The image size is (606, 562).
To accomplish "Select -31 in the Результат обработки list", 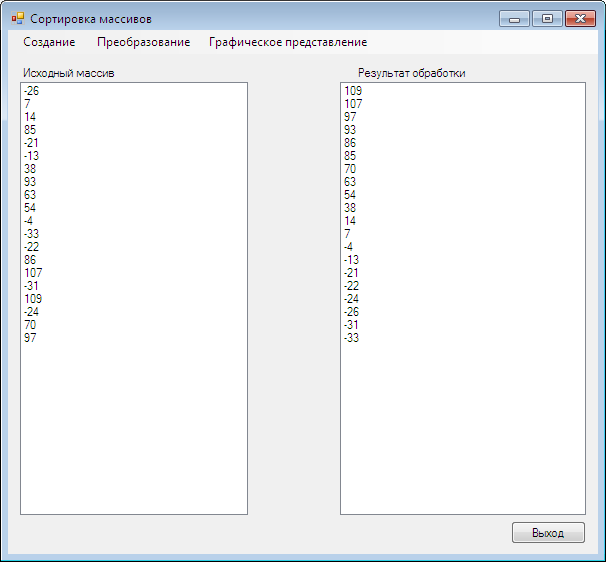I will [463, 325].
